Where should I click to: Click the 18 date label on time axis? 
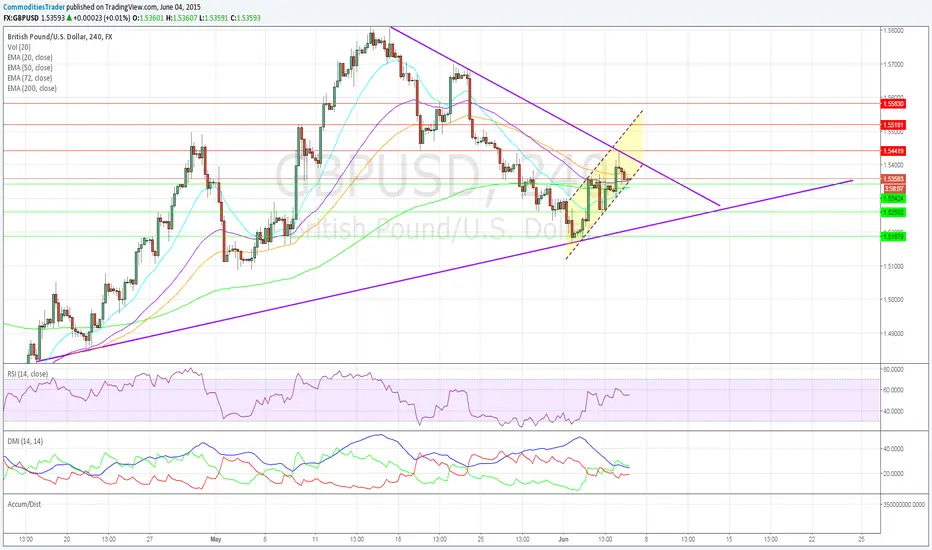(x=398, y=539)
